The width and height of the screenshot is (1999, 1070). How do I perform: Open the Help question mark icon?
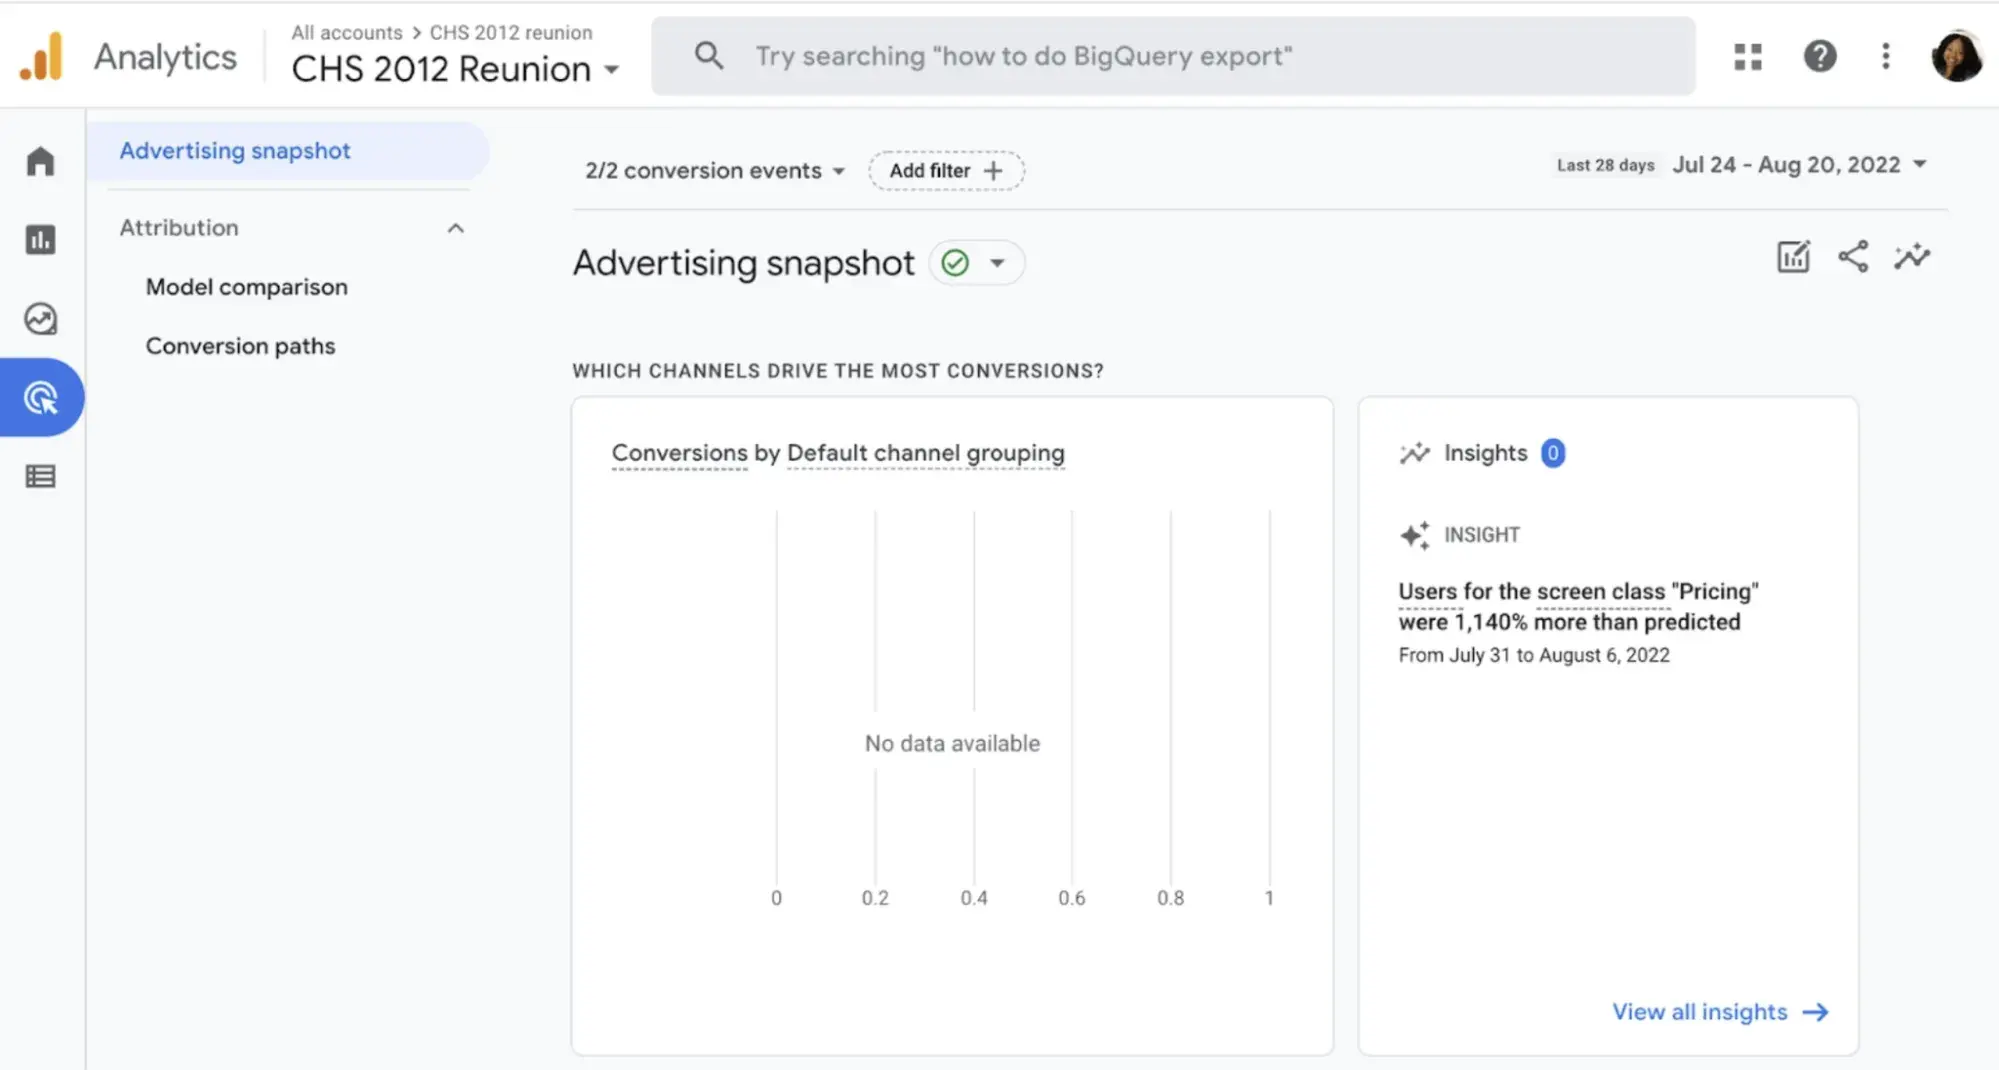(x=1820, y=56)
